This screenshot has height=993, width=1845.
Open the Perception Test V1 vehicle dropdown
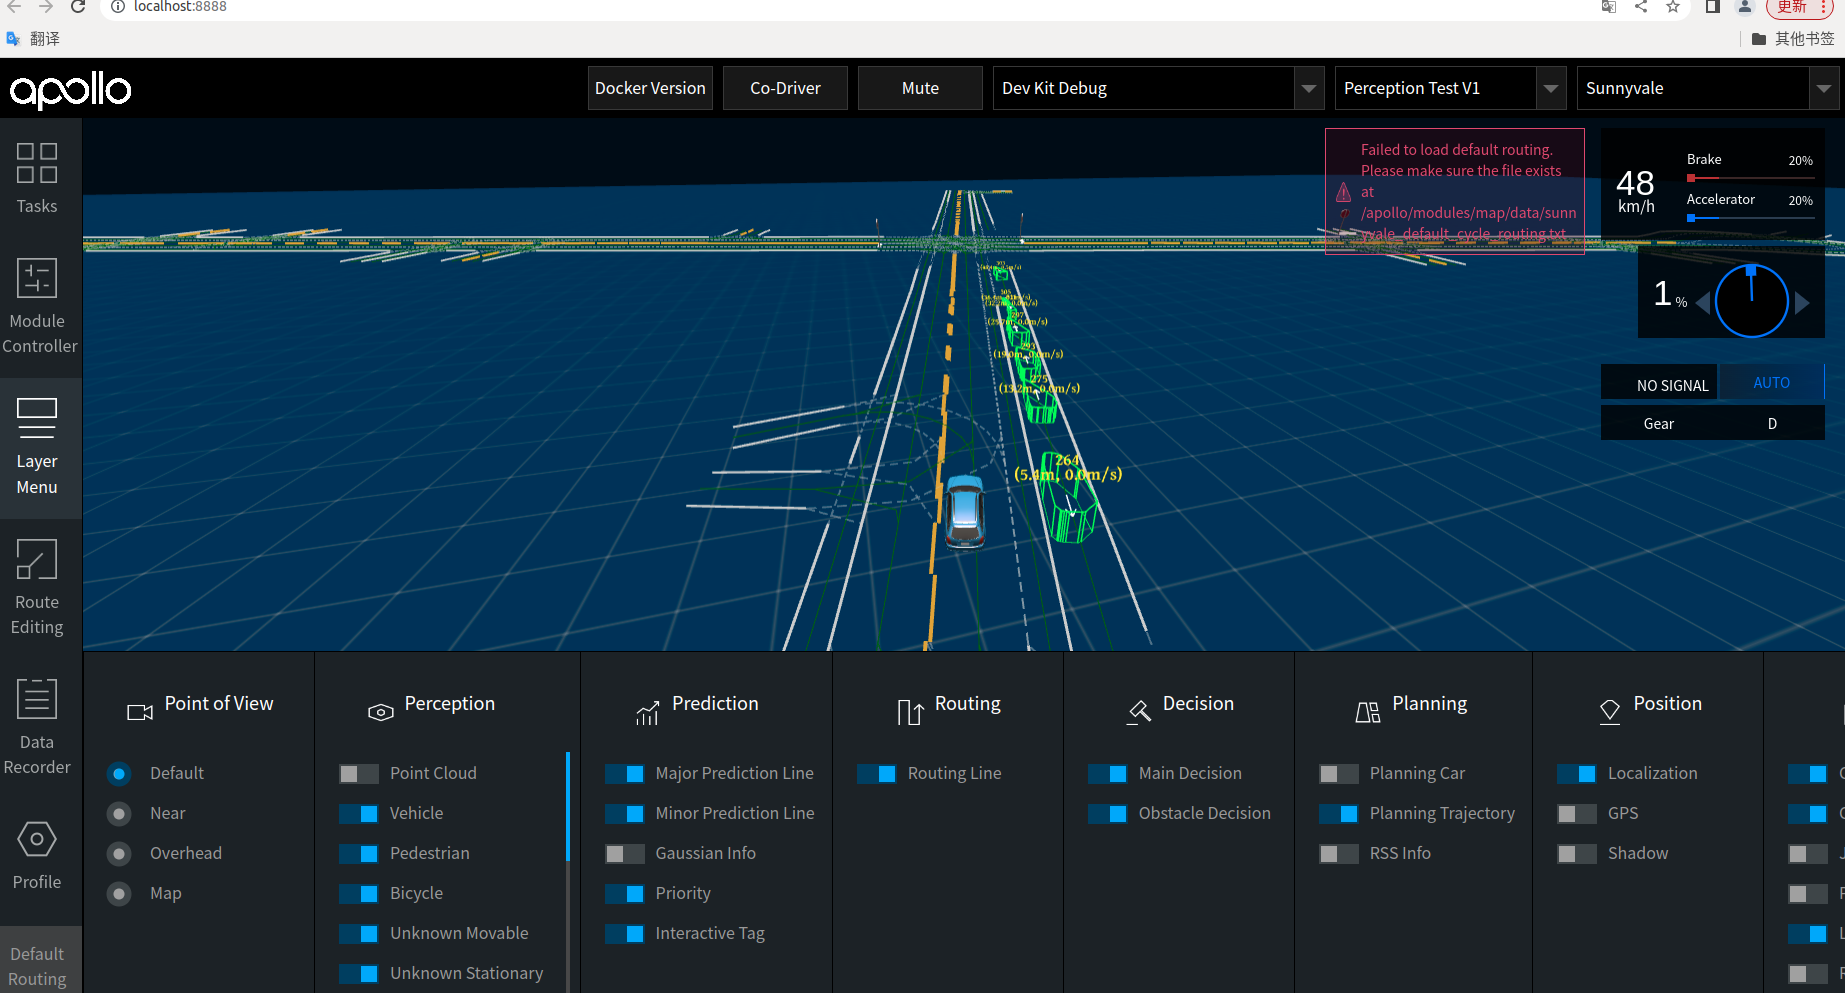[1450, 88]
